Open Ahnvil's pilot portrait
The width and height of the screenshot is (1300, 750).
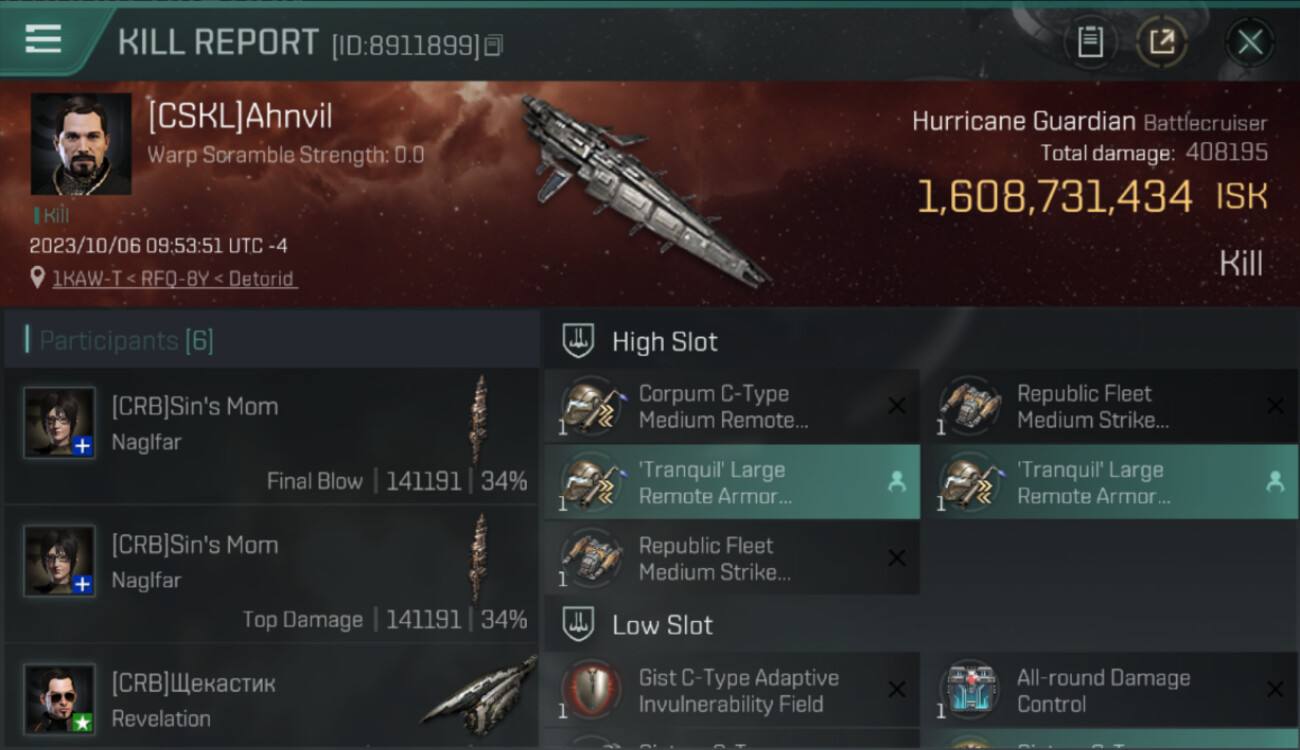pos(81,144)
